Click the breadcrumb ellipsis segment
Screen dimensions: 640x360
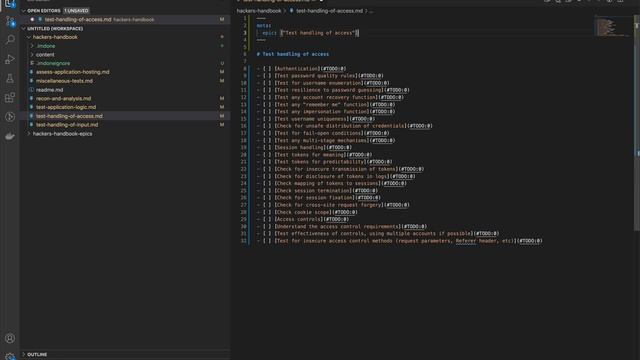coord(371,11)
